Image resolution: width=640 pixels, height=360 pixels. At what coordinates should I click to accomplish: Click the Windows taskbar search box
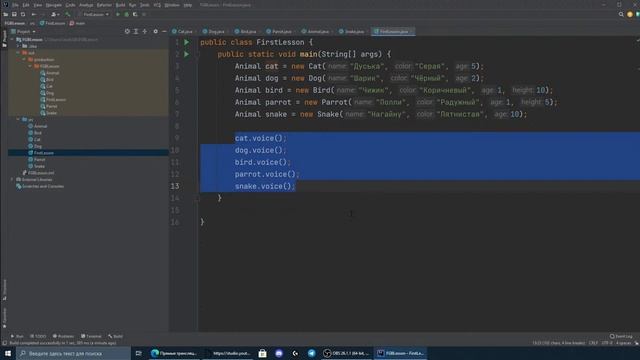click(x=73, y=353)
